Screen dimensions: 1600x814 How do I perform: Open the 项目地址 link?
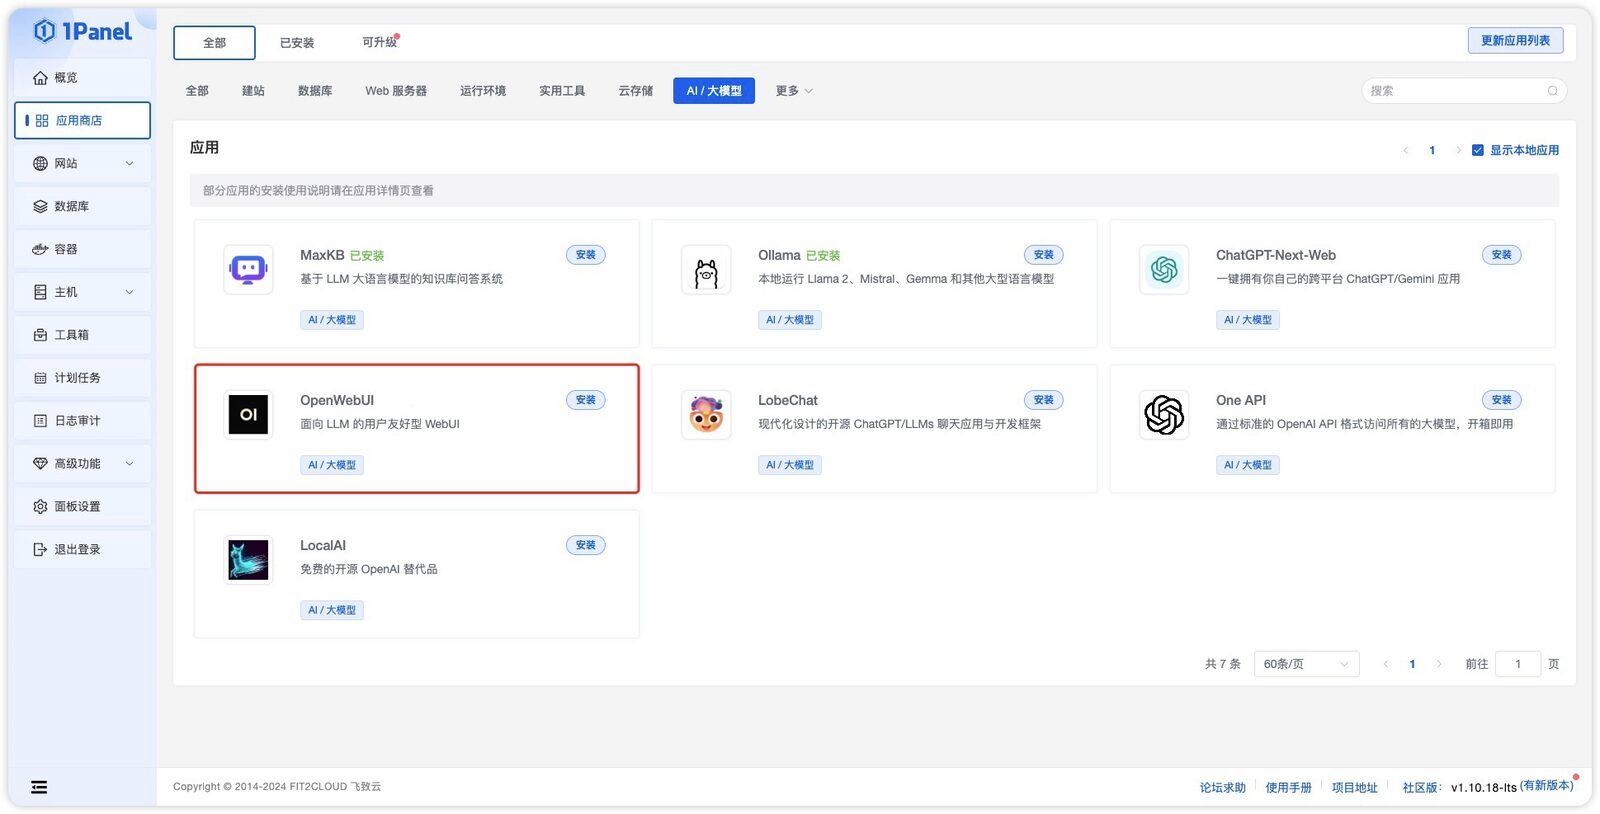pyautogui.click(x=1355, y=788)
